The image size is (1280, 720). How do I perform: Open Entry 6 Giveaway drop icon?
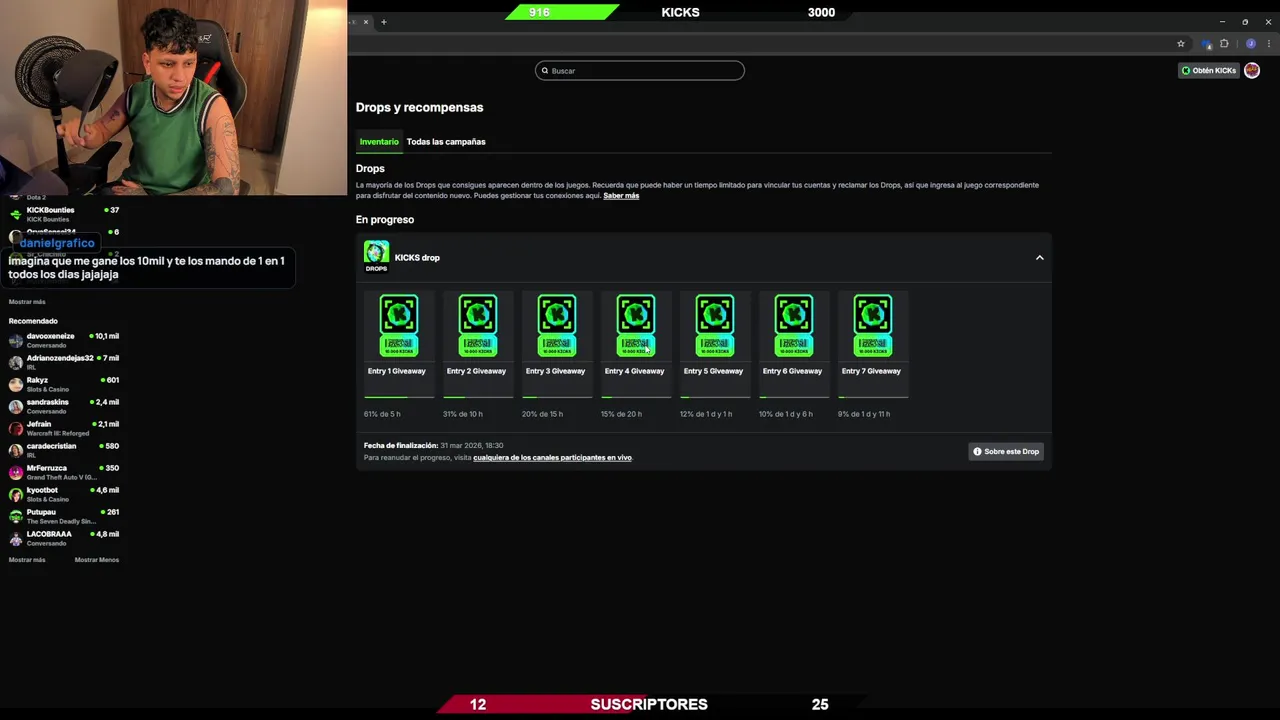[x=793, y=326]
